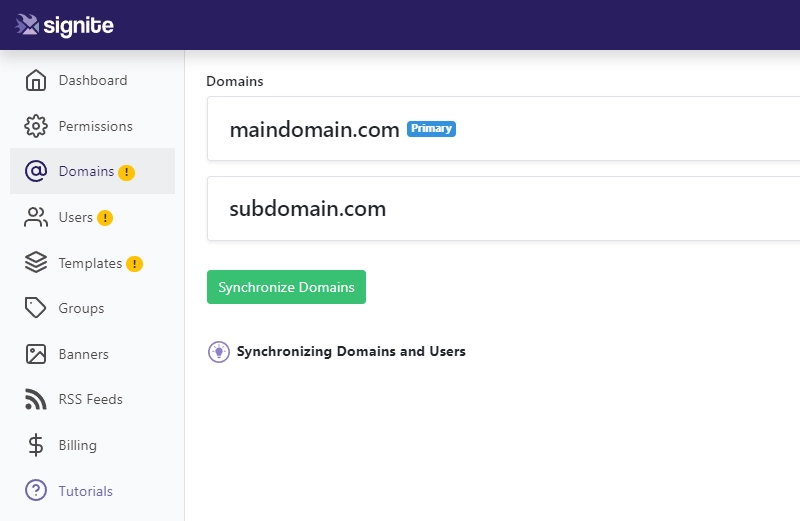Open the Banners image icon
Image resolution: width=800 pixels, height=521 pixels.
click(36, 354)
